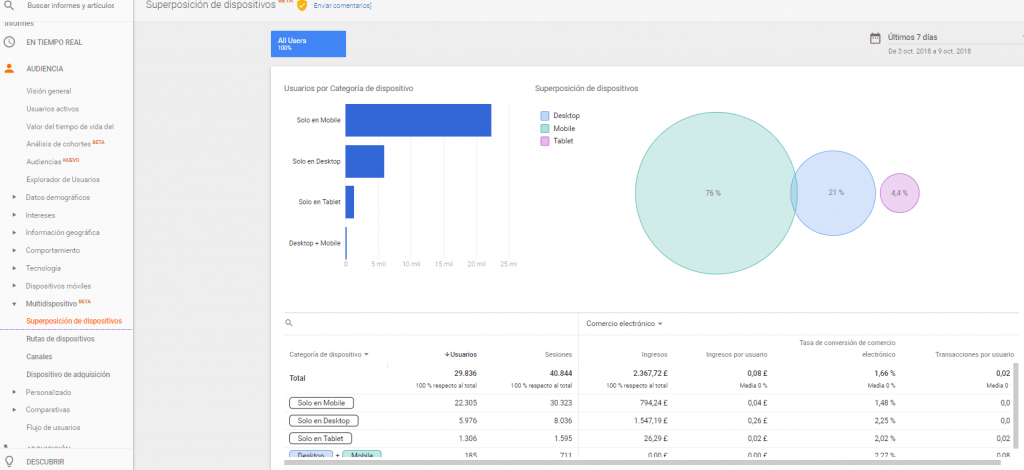Click the Descubrir lightbulb icon
This screenshot has width=1024, height=470.
[9, 462]
